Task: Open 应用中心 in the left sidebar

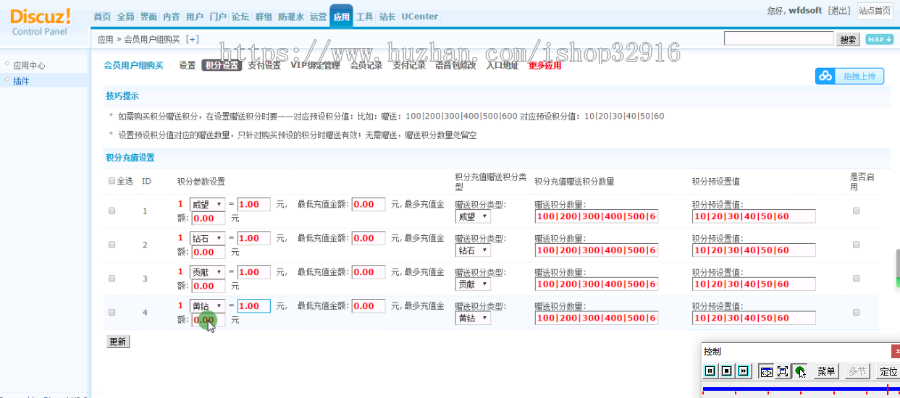Action: point(29,65)
